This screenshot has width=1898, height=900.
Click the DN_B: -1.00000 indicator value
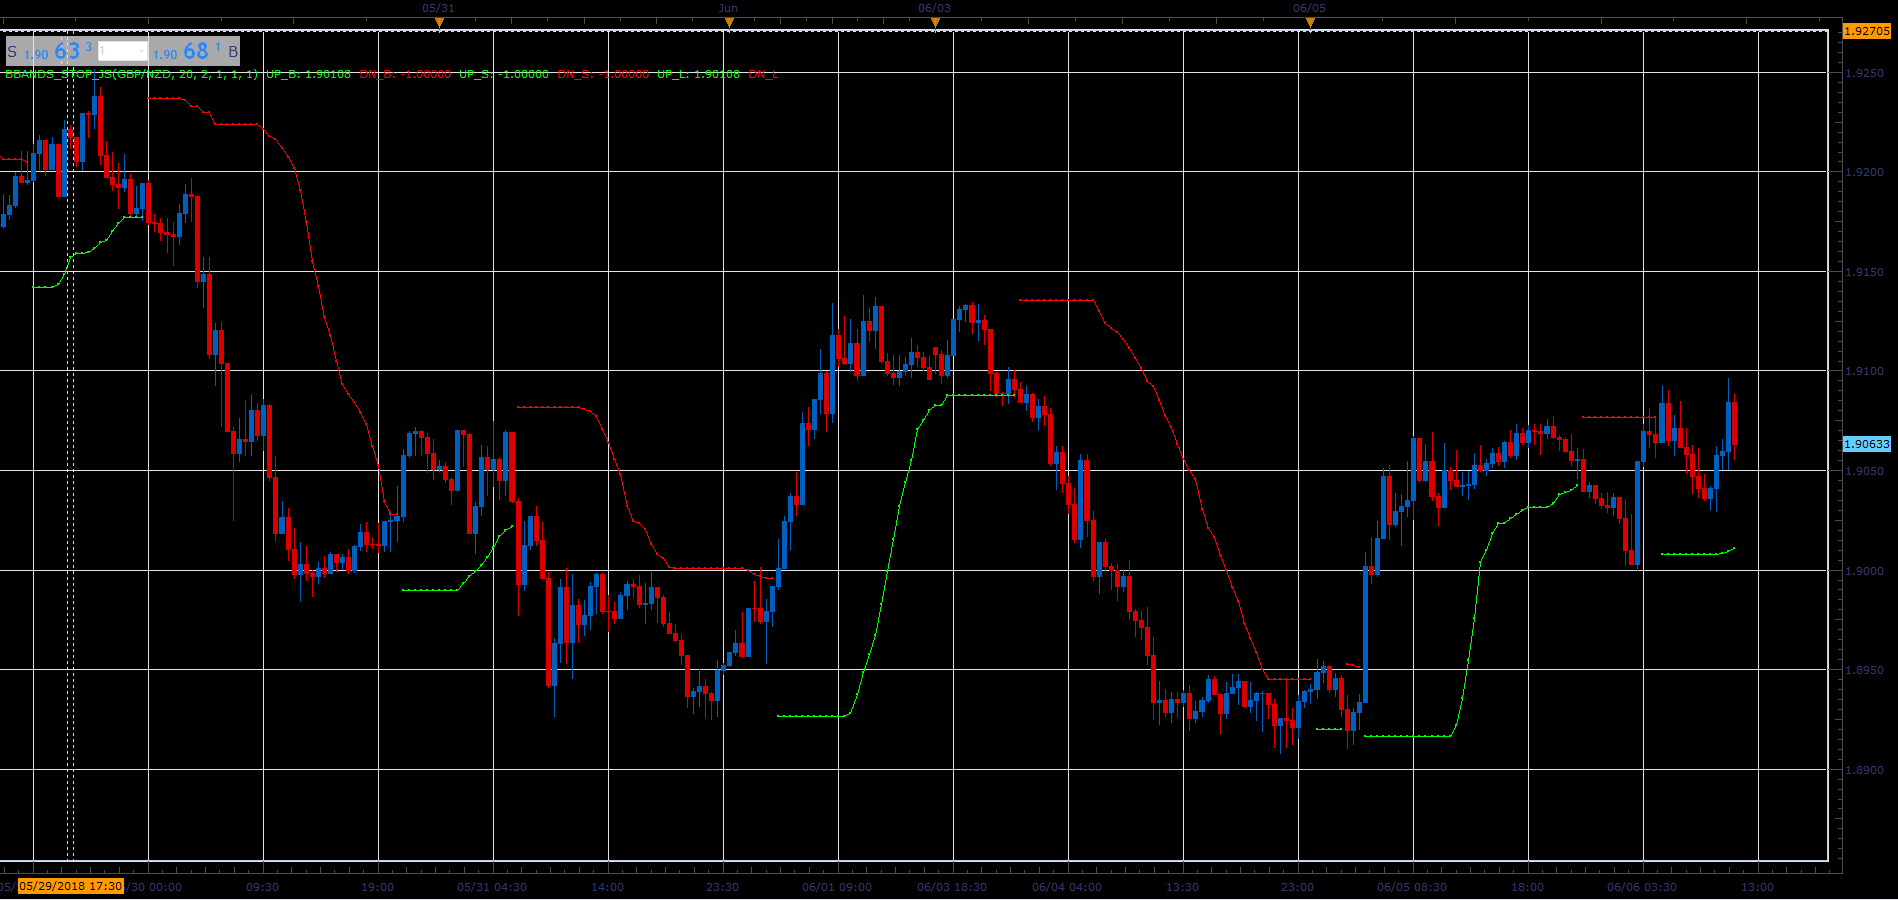405,74
